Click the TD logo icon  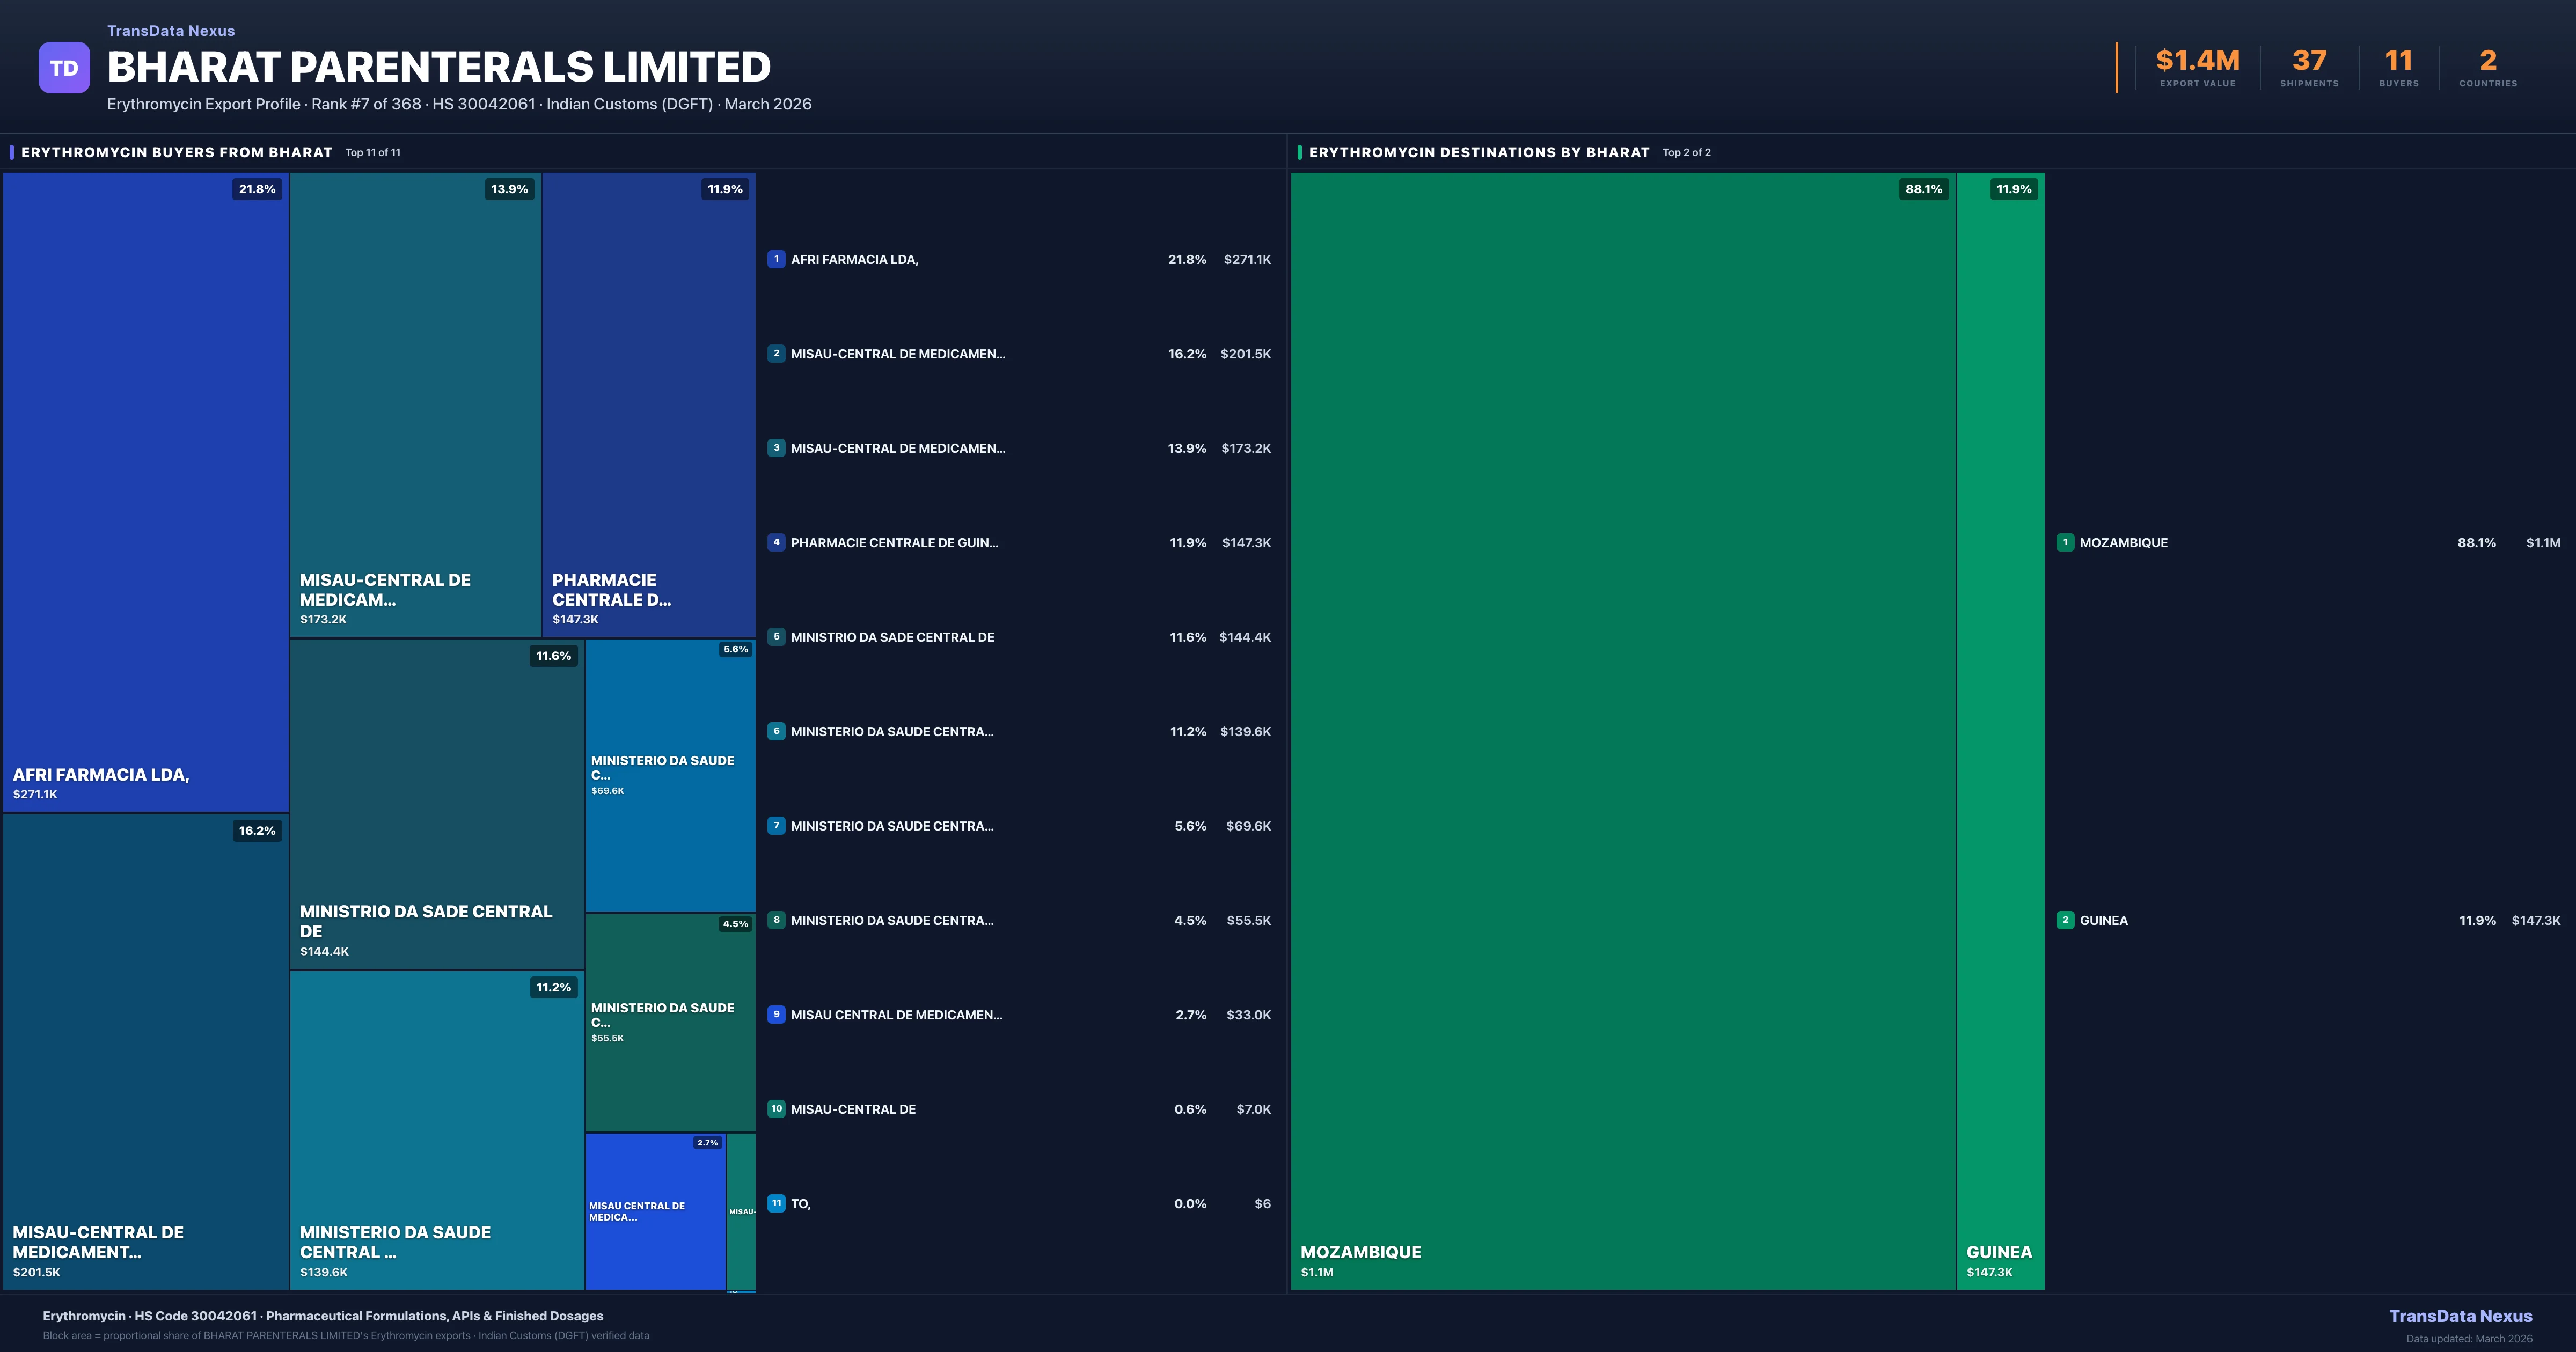pyautogui.click(x=64, y=68)
